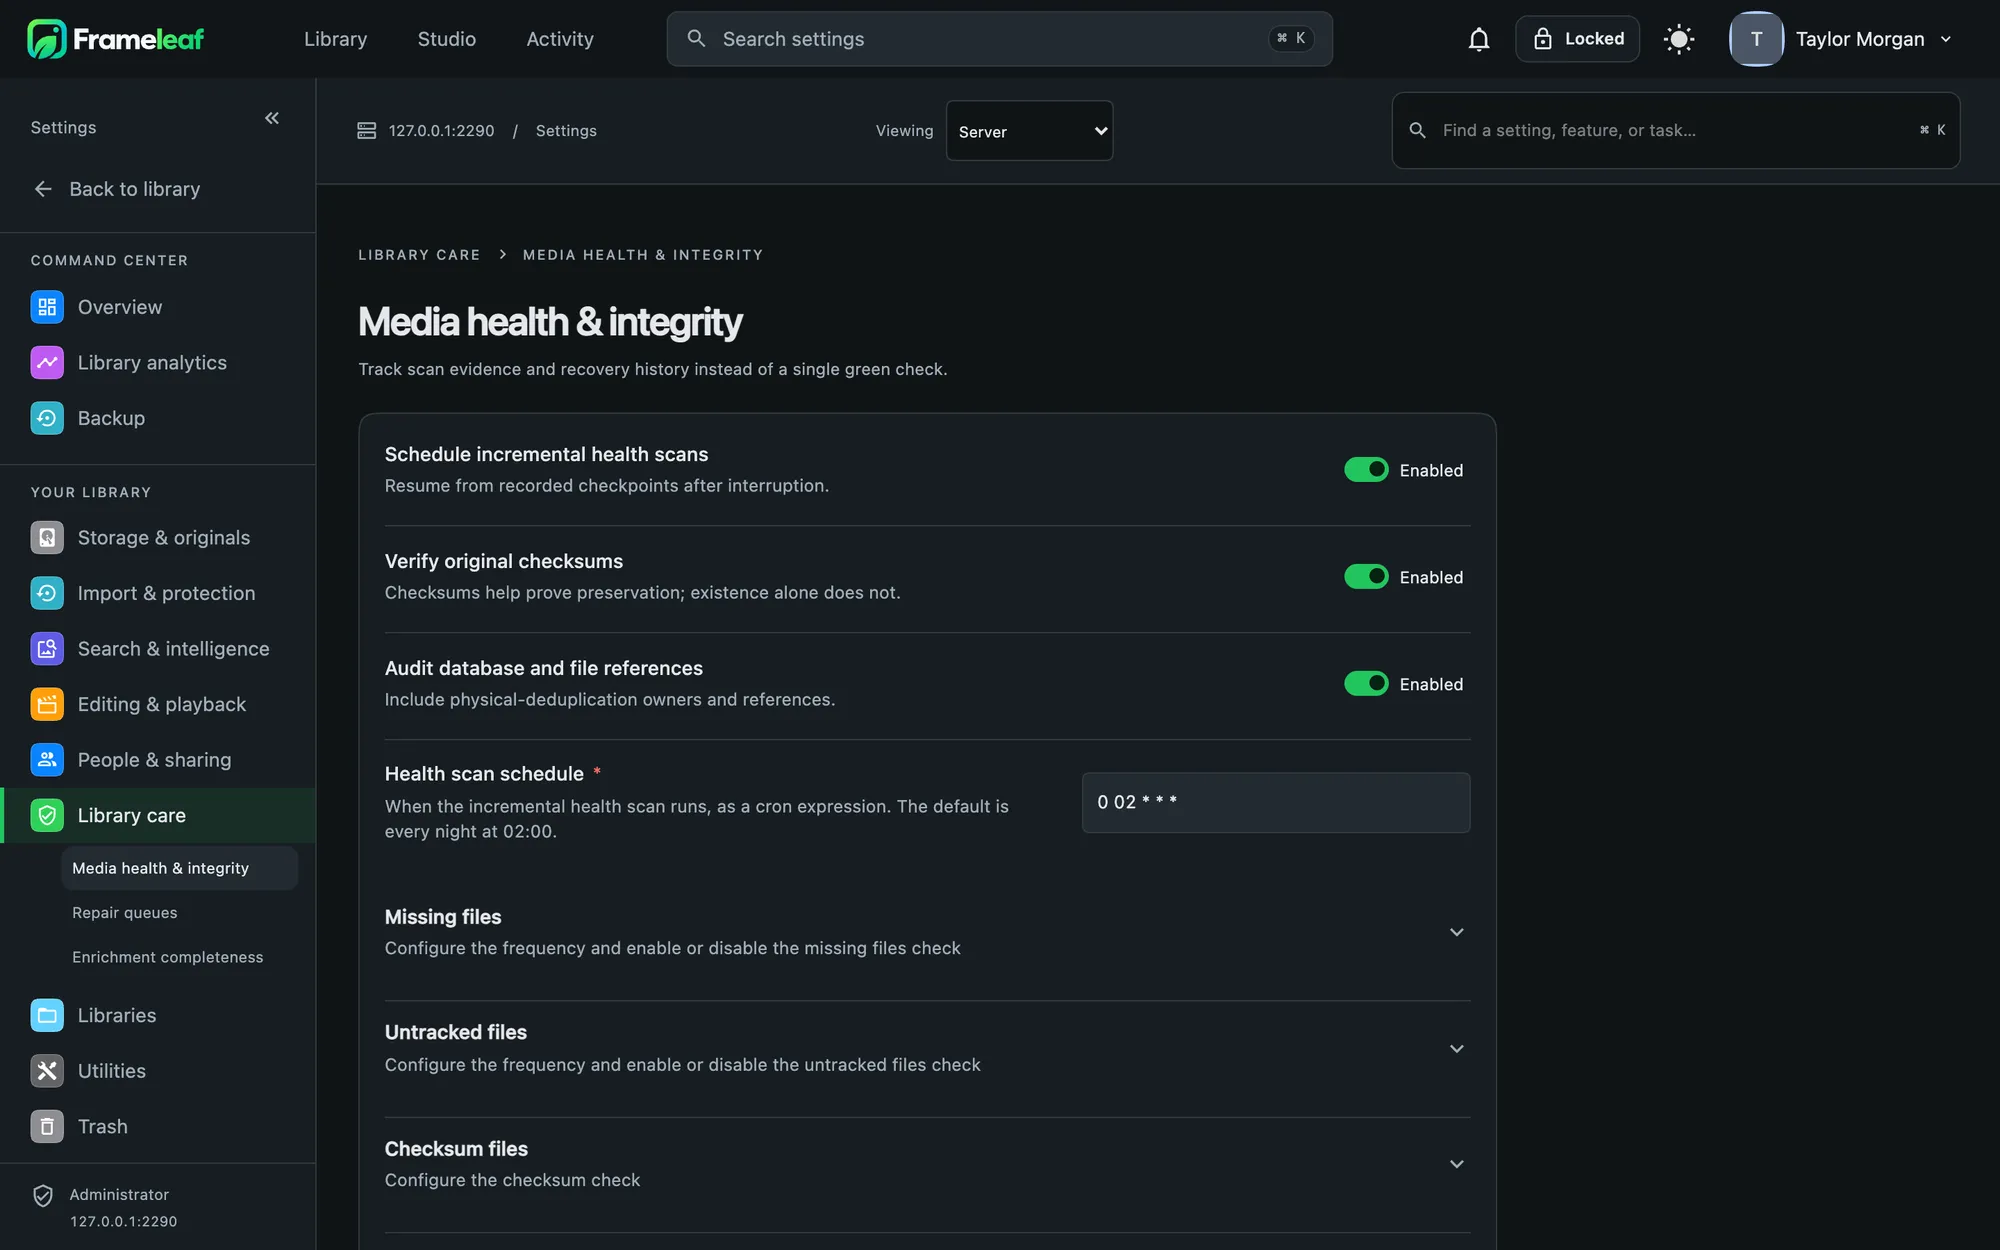This screenshot has height=1250, width=2000.
Task: Click the Storage & originals icon
Action: coord(47,538)
